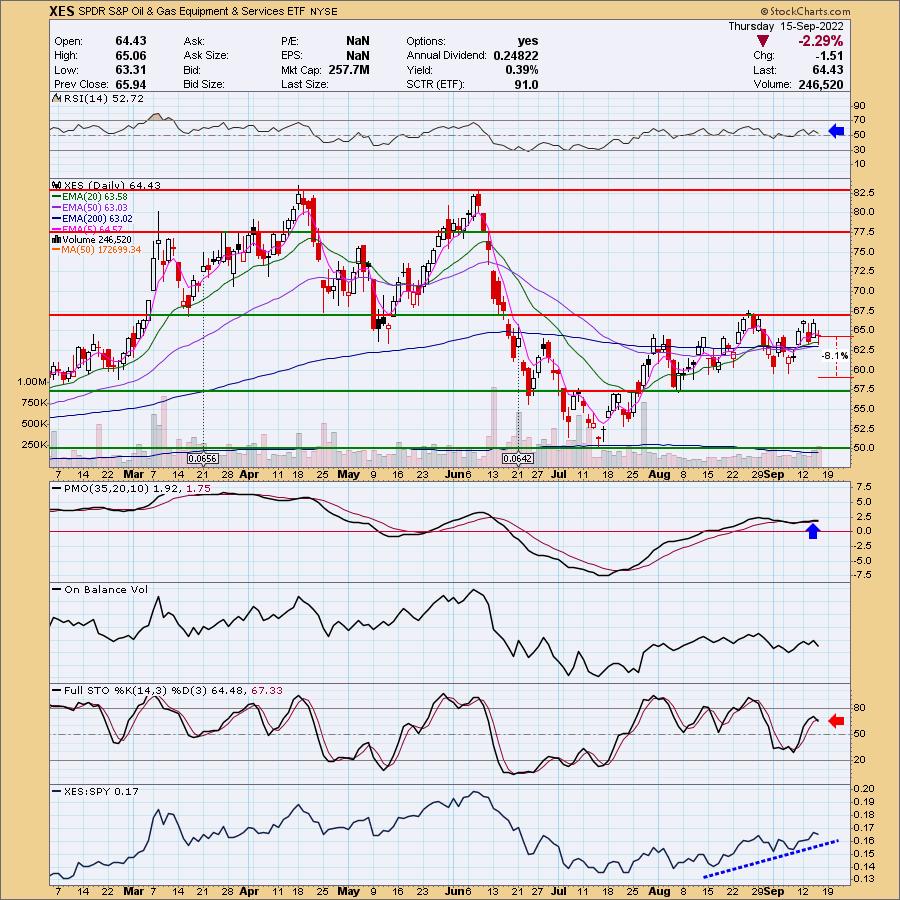Click the Thursday 15-Sep-2022 date text
Screen dimensions: 900x900
point(786,26)
